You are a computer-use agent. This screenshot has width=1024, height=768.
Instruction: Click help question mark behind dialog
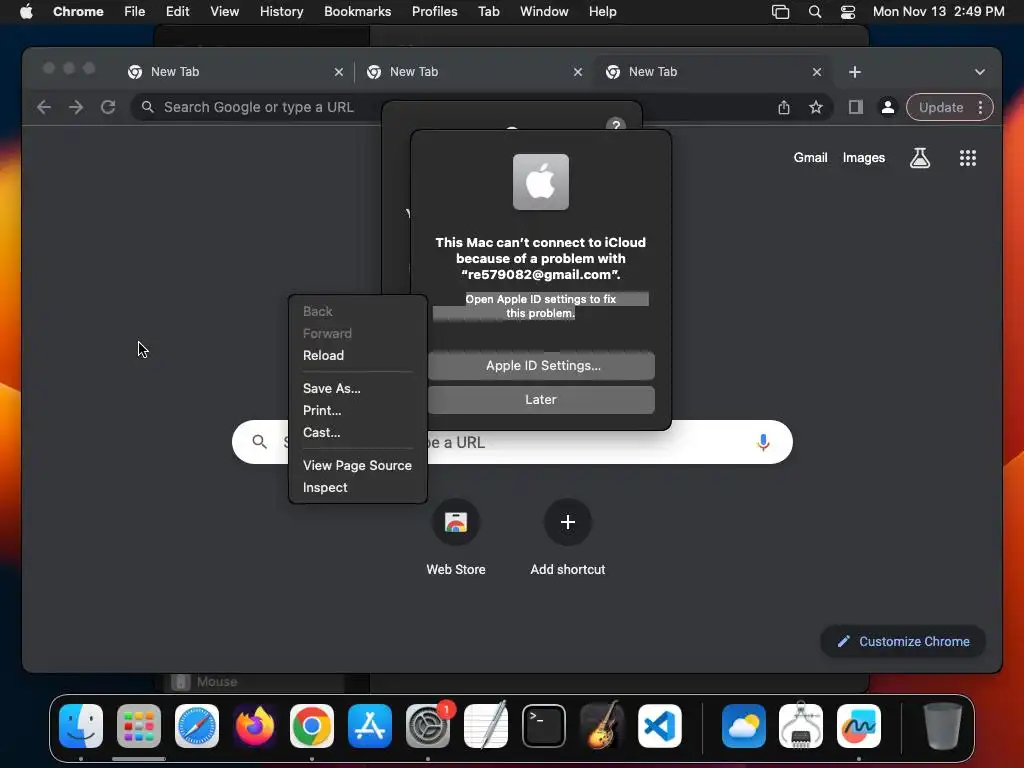click(x=616, y=123)
